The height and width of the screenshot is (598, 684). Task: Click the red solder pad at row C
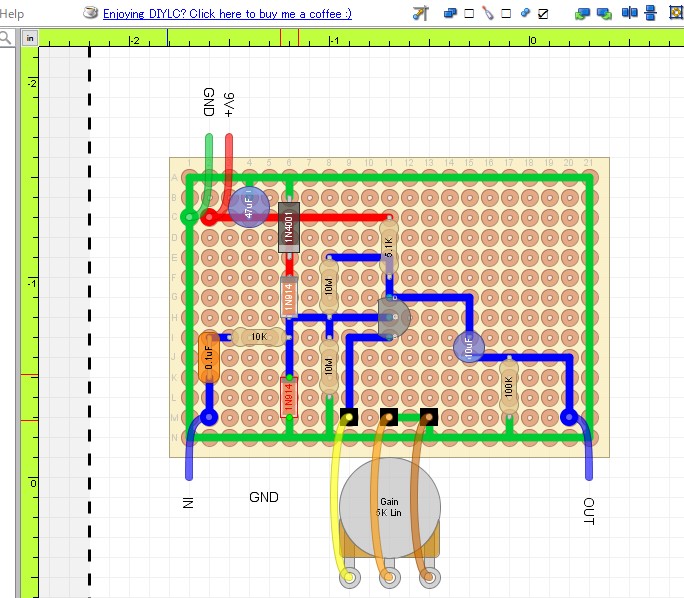pos(209,217)
